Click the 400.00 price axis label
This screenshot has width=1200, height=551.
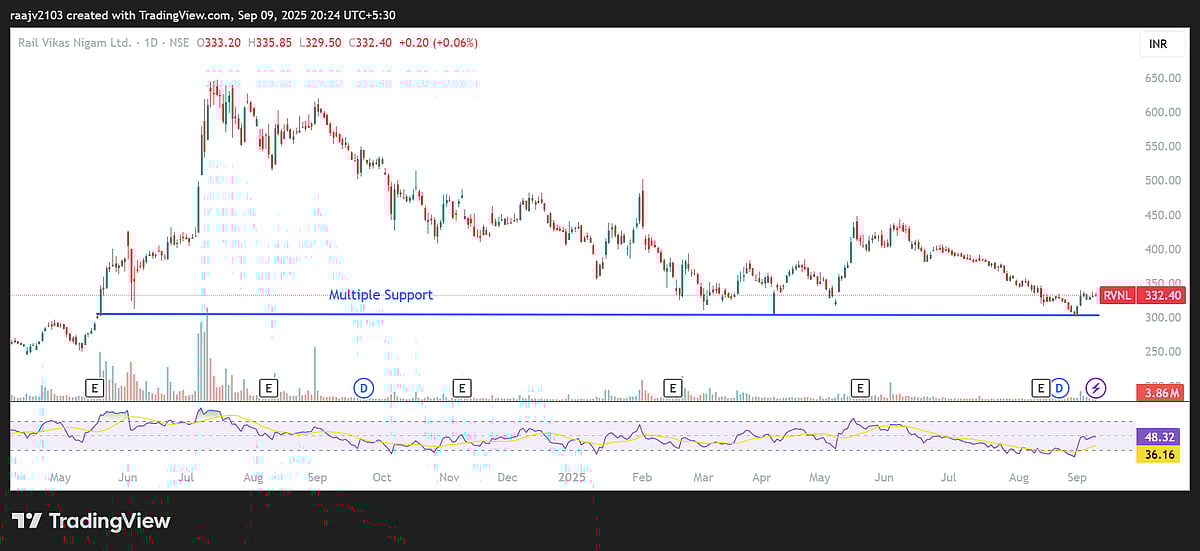1161,249
